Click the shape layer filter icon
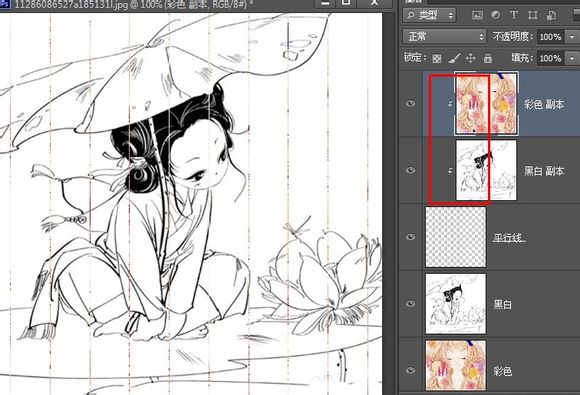Image resolution: width=580 pixels, height=395 pixels. tap(532, 15)
